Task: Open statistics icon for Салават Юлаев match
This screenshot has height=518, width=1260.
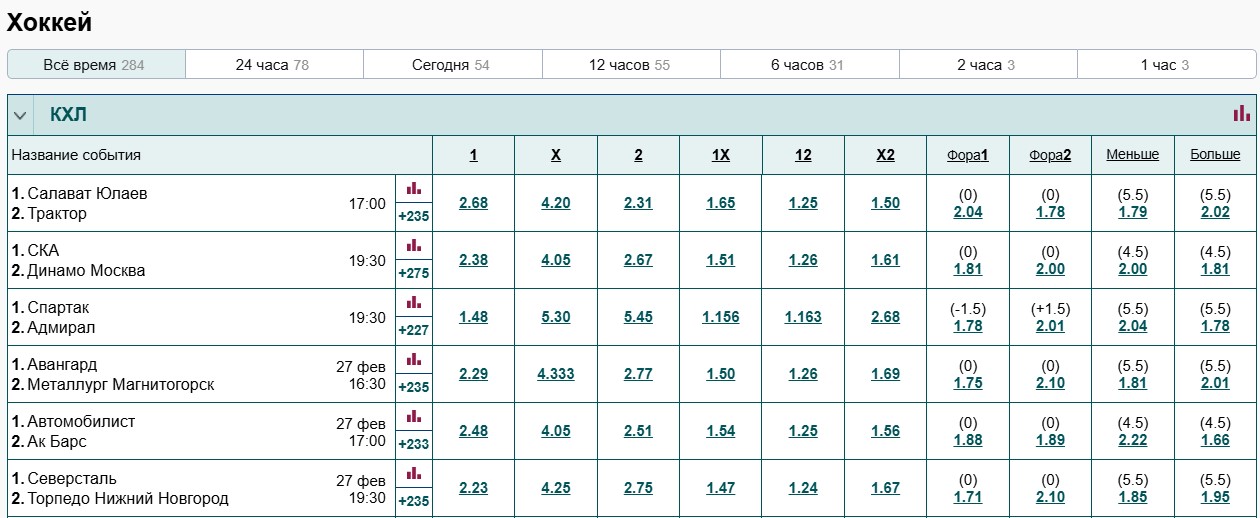Action: [414, 188]
